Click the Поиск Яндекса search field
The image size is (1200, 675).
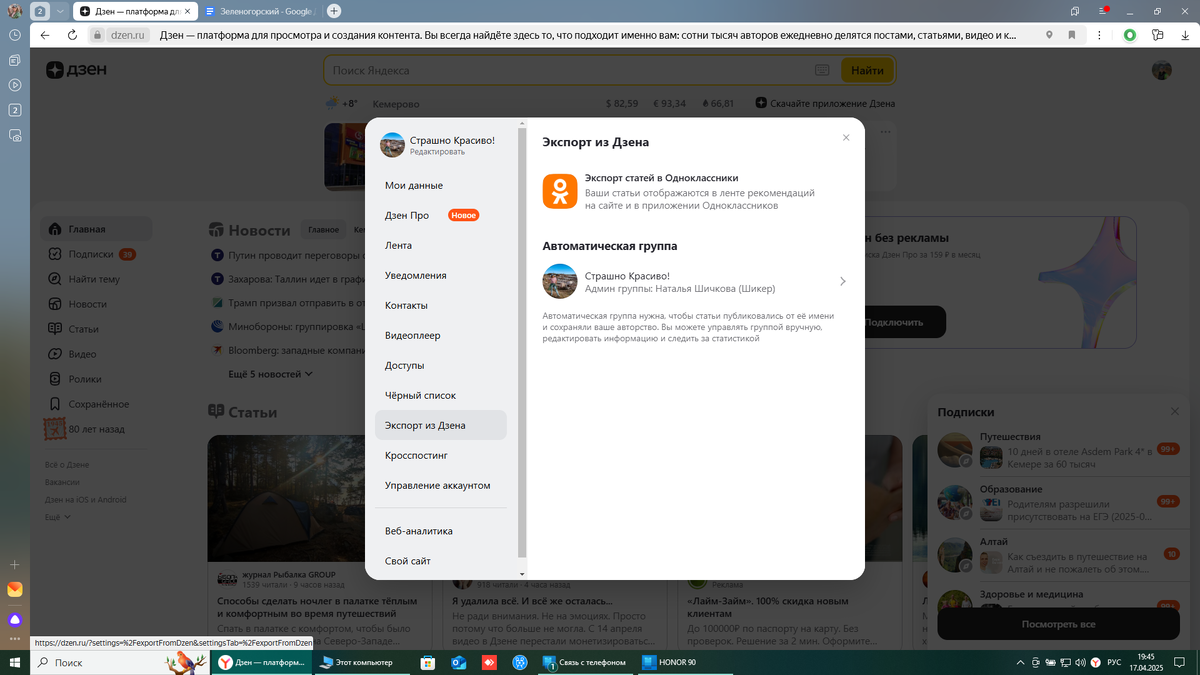(x=570, y=71)
